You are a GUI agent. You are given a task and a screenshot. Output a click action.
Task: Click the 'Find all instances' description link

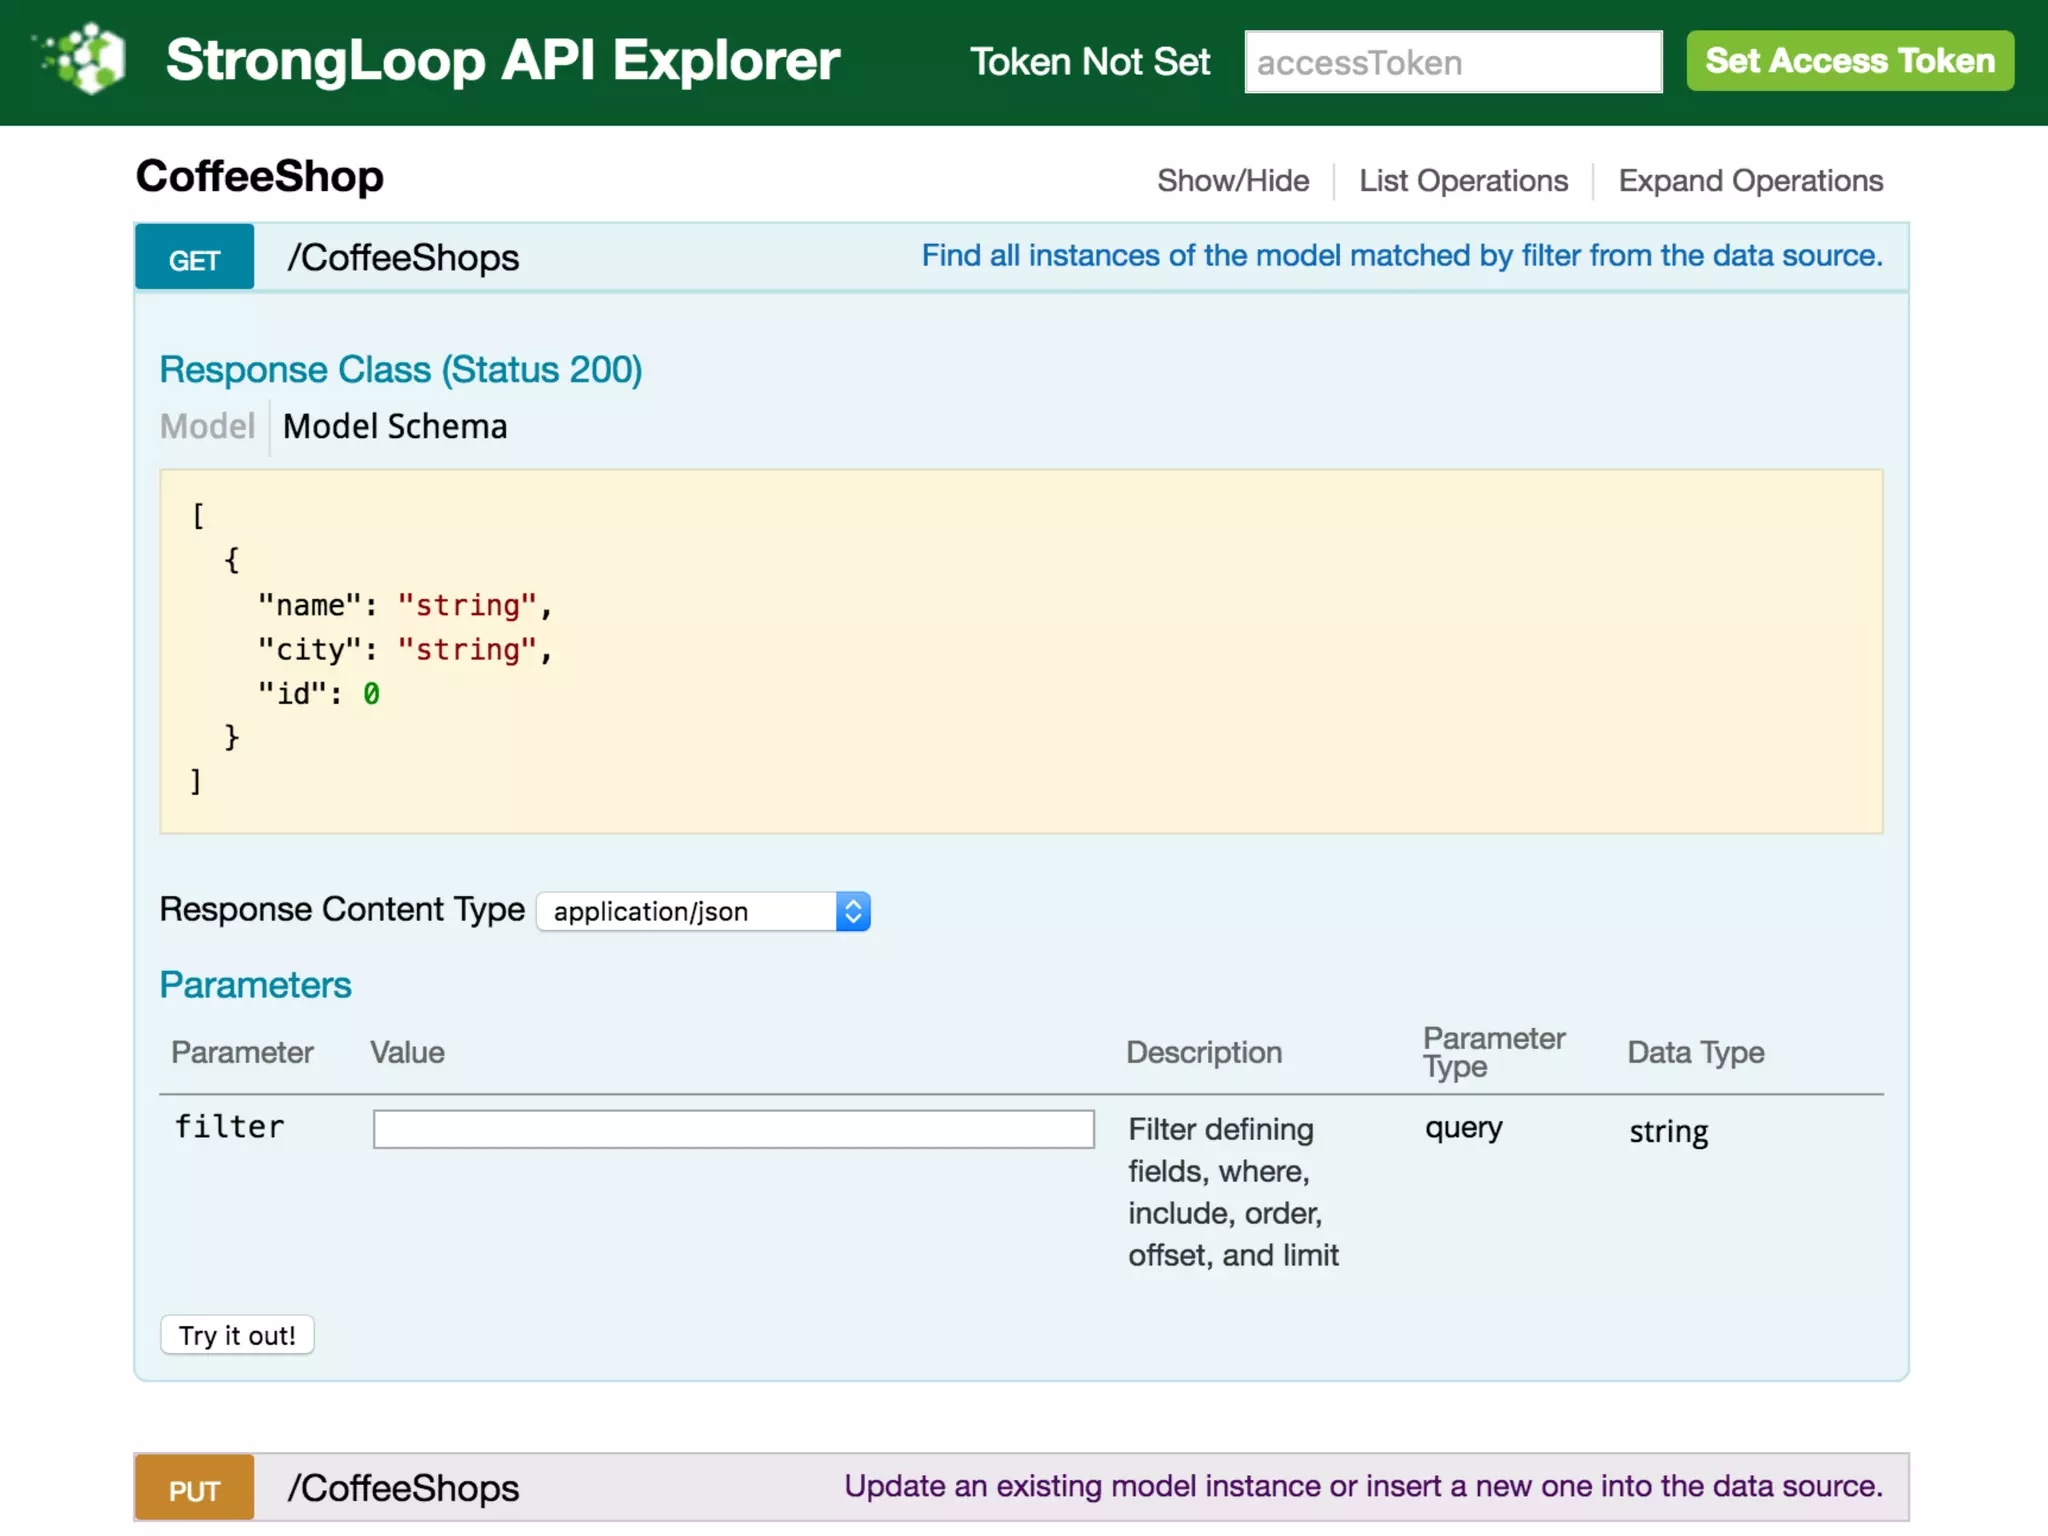(1401, 256)
